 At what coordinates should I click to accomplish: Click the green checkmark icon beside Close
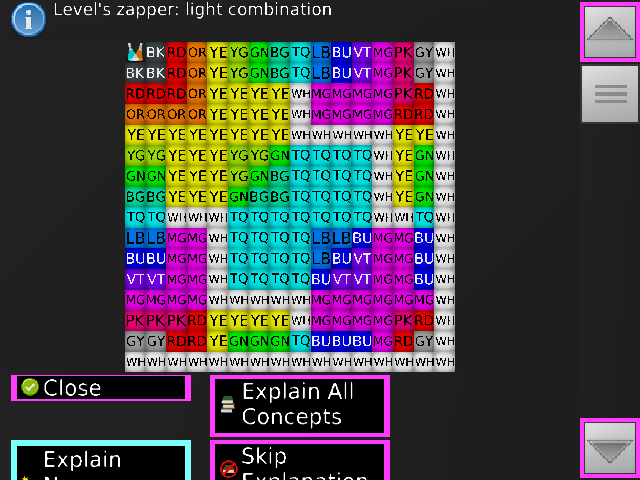pos(30,388)
